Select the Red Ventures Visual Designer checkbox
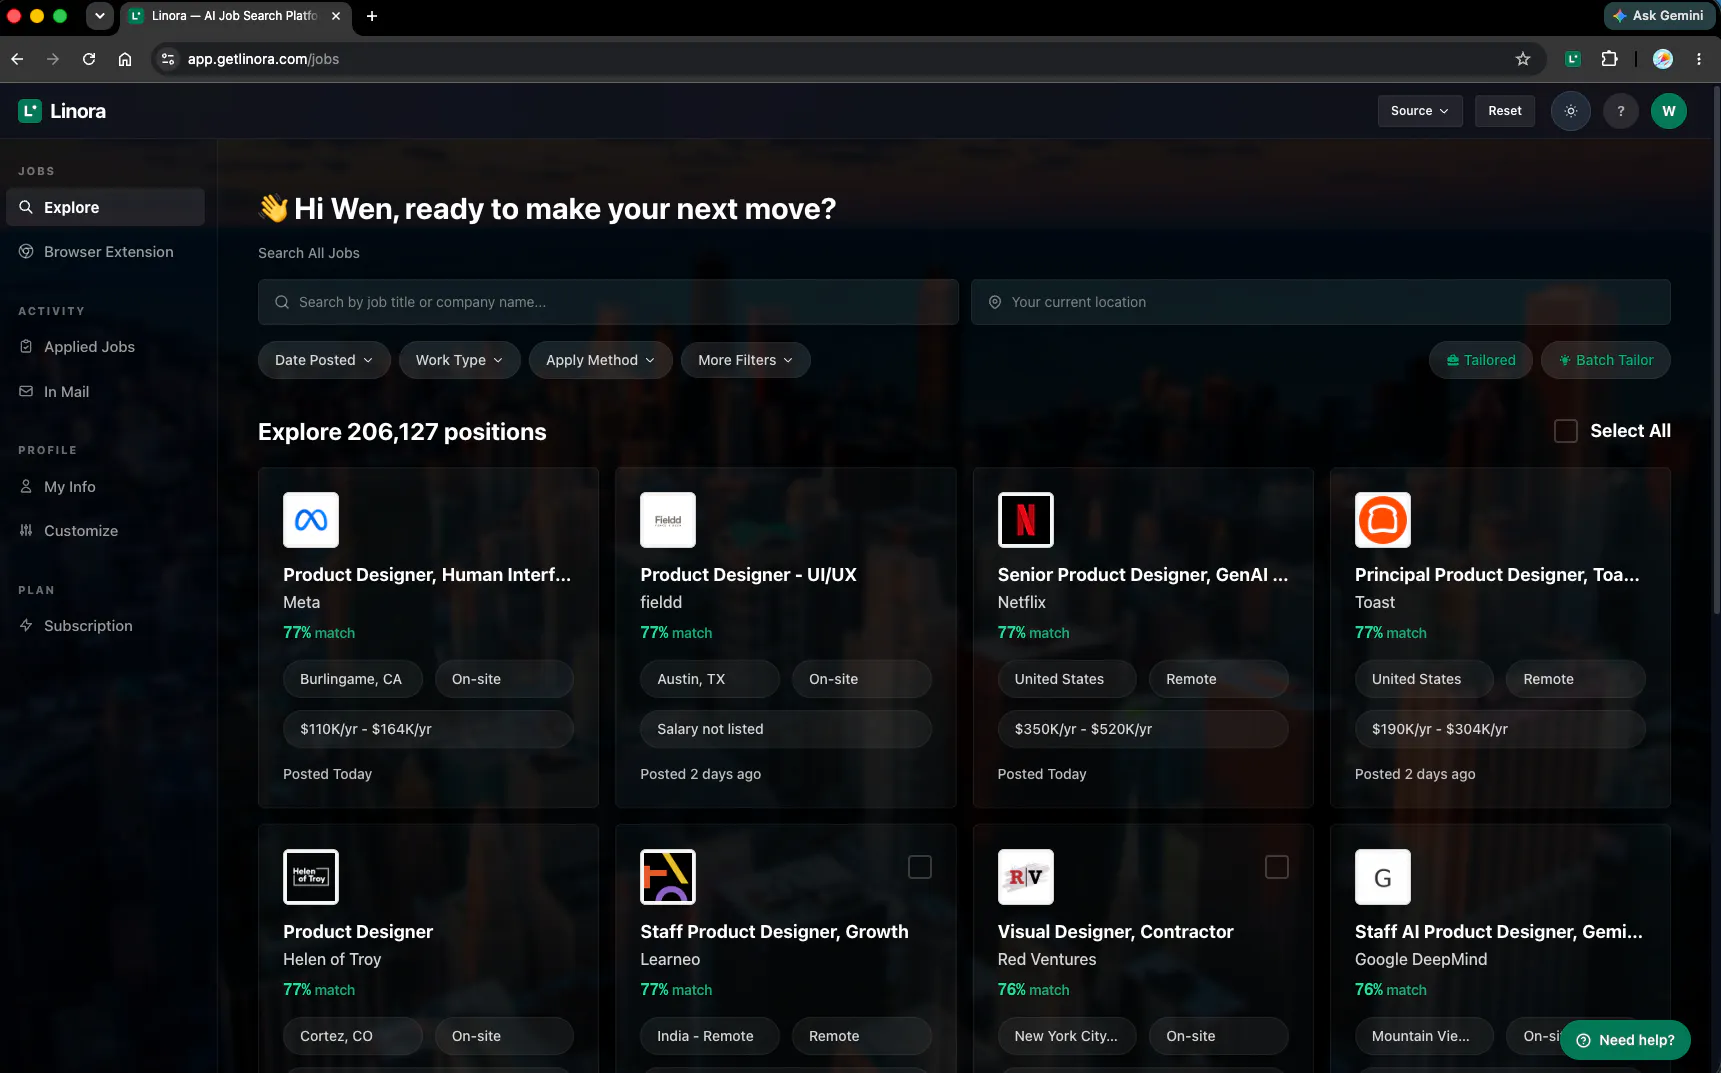 1277,867
